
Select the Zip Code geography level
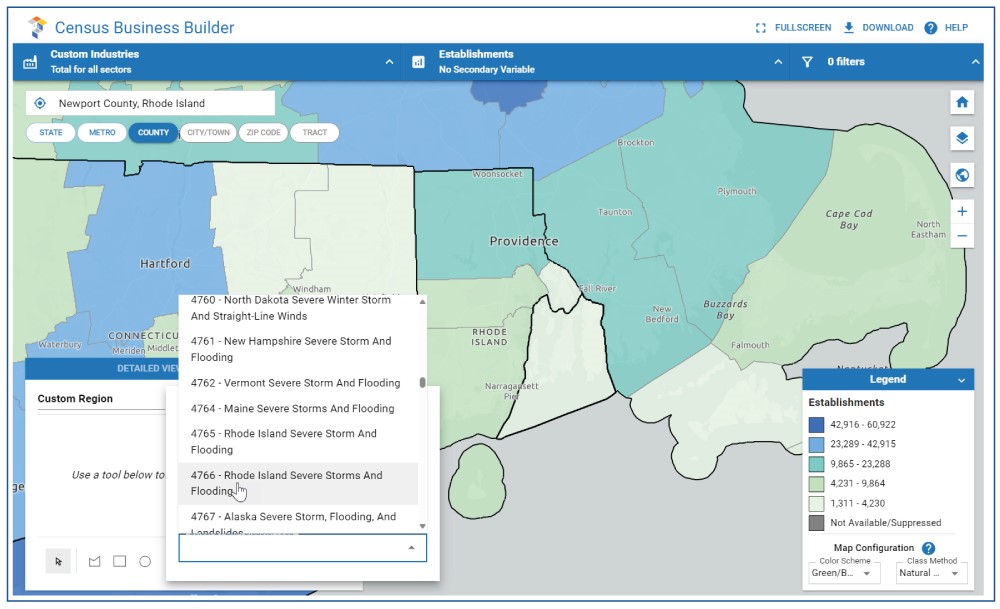[263, 133]
